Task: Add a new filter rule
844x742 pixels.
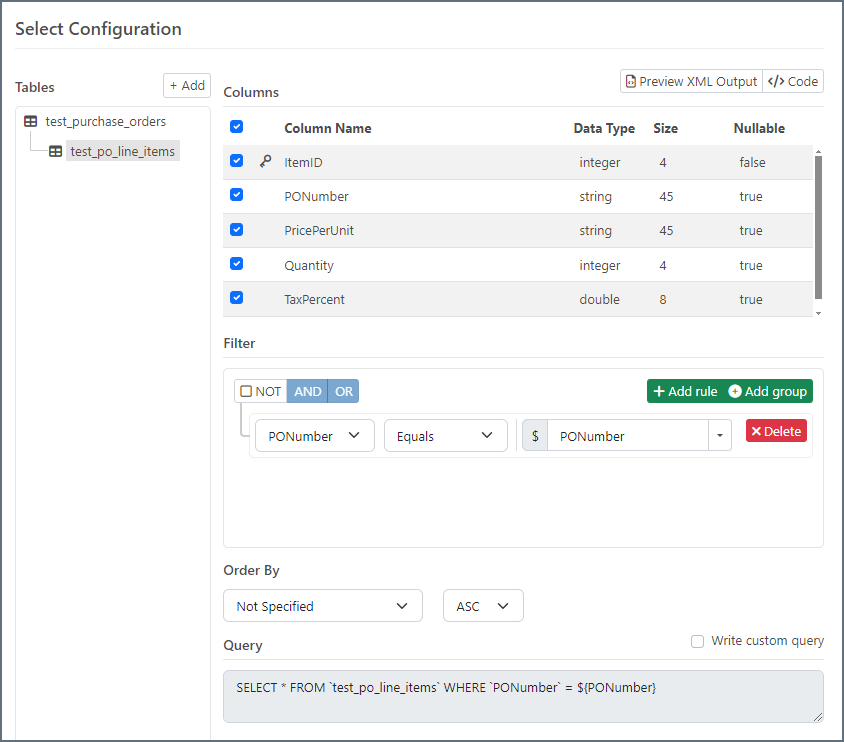Action: click(x=685, y=391)
